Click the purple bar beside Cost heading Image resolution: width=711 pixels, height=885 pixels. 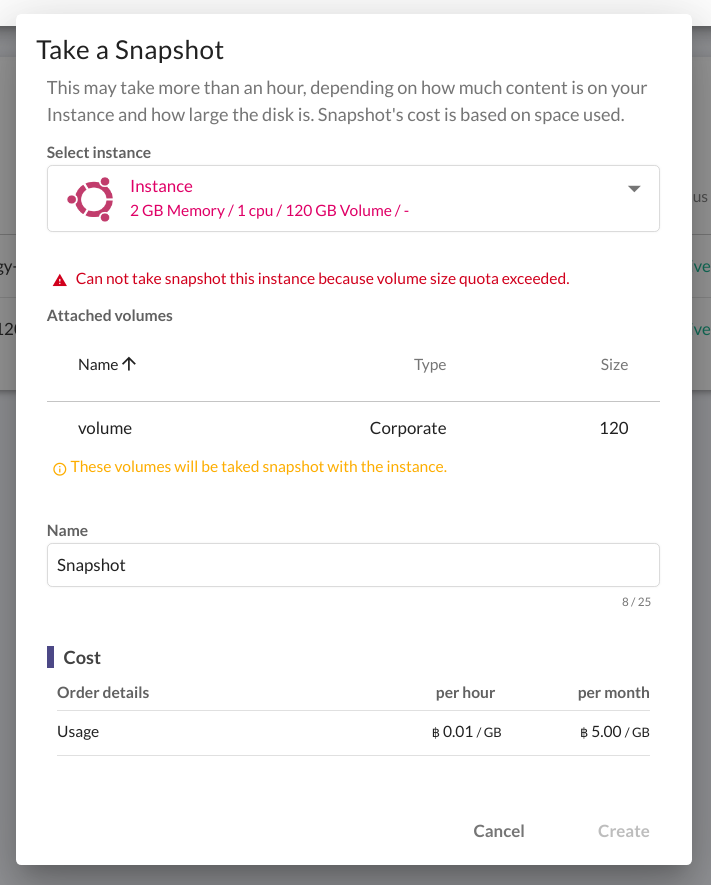(x=50, y=657)
